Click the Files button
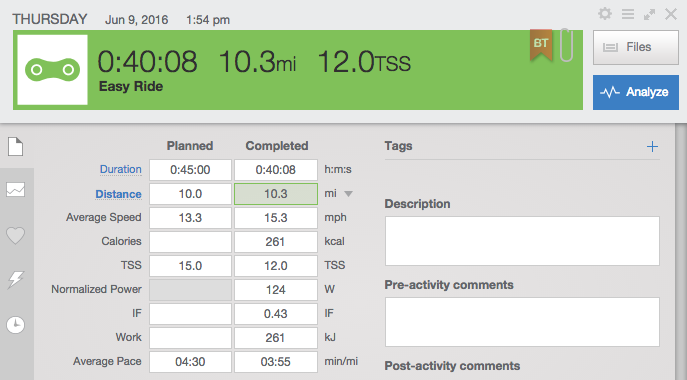This screenshot has width=687, height=380. coord(636,47)
